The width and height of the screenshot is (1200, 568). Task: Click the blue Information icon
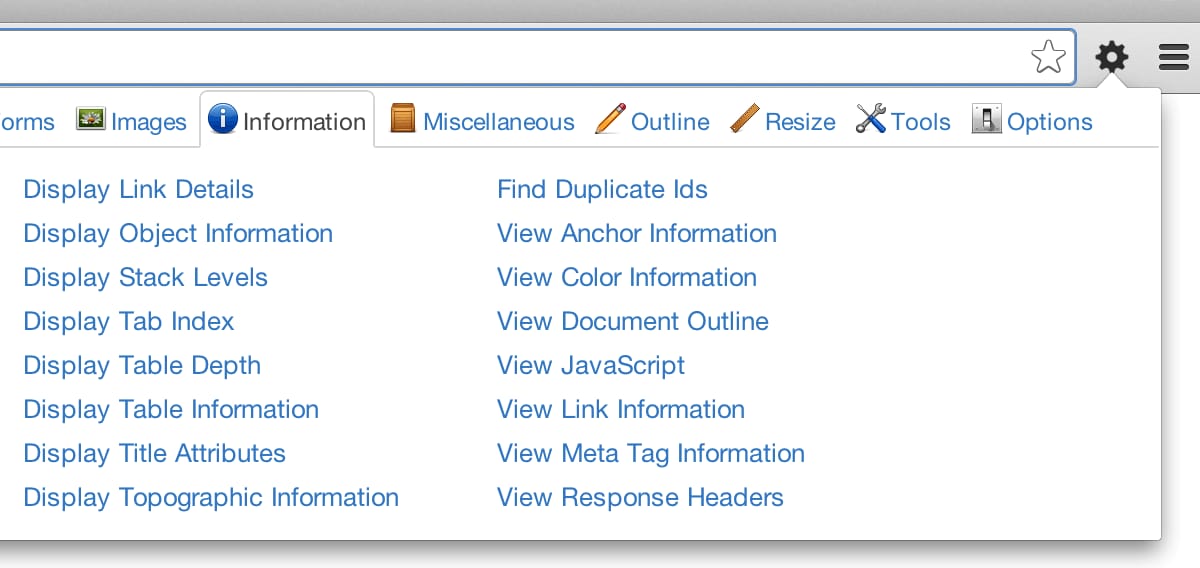coord(222,119)
